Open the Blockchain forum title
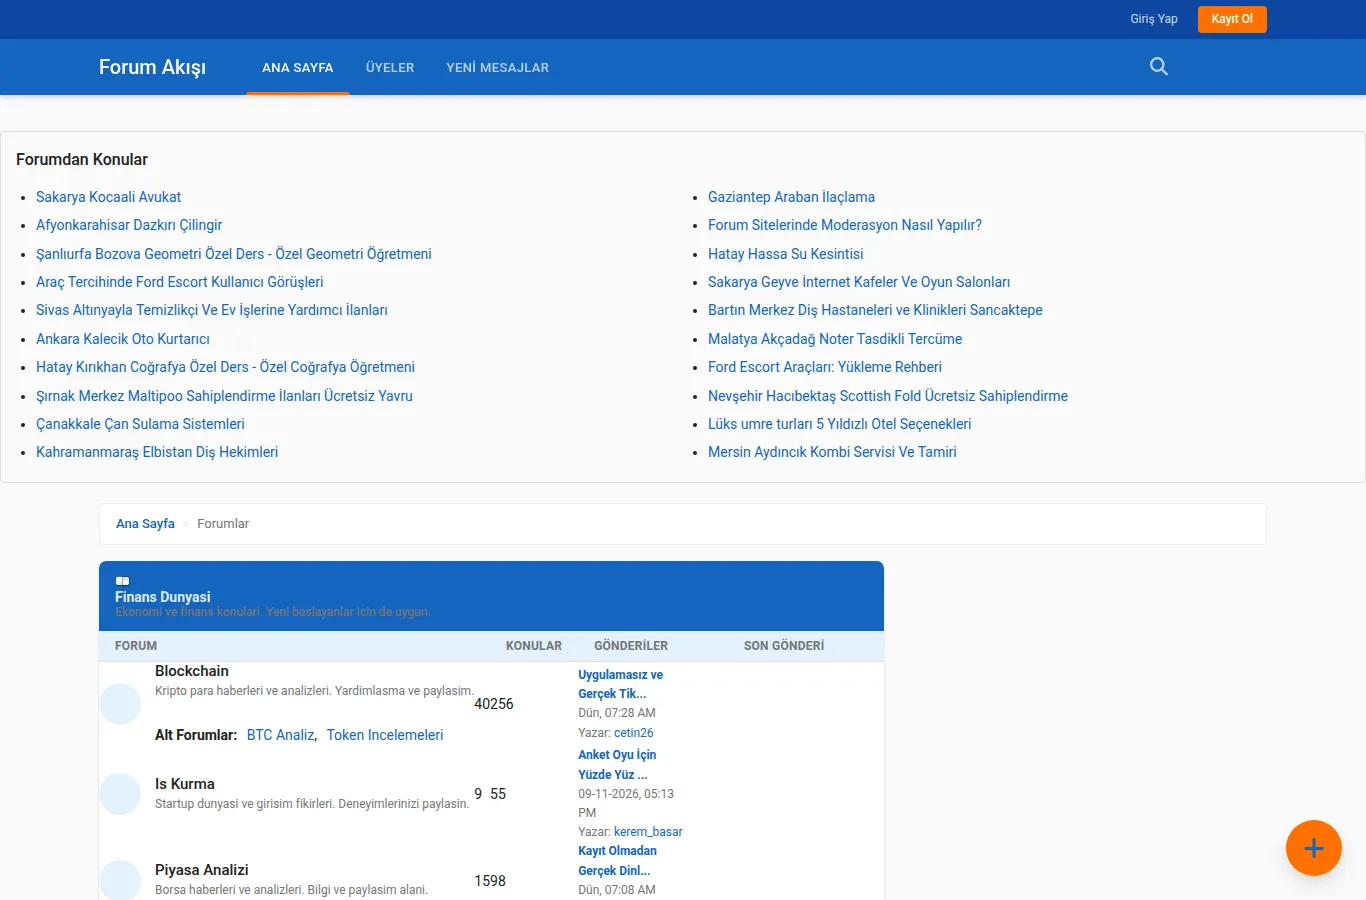This screenshot has height=900, width=1366. pos(192,671)
